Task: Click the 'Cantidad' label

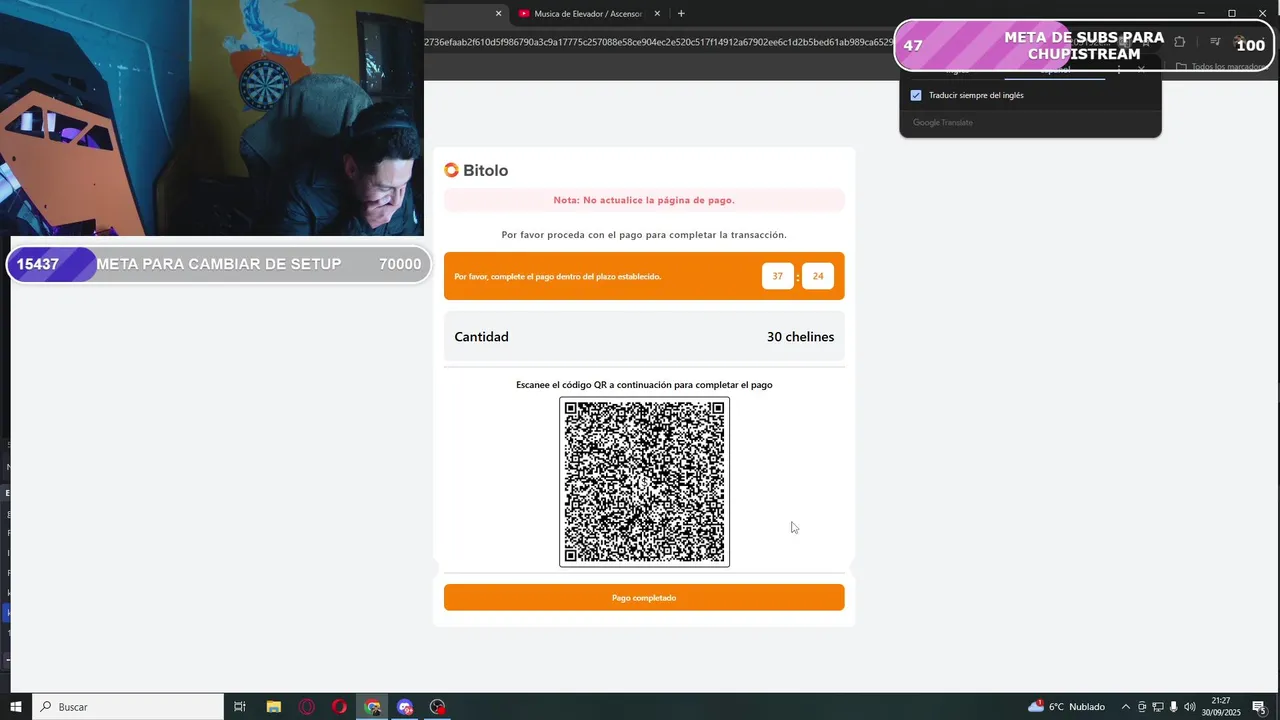Action: (481, 337)
